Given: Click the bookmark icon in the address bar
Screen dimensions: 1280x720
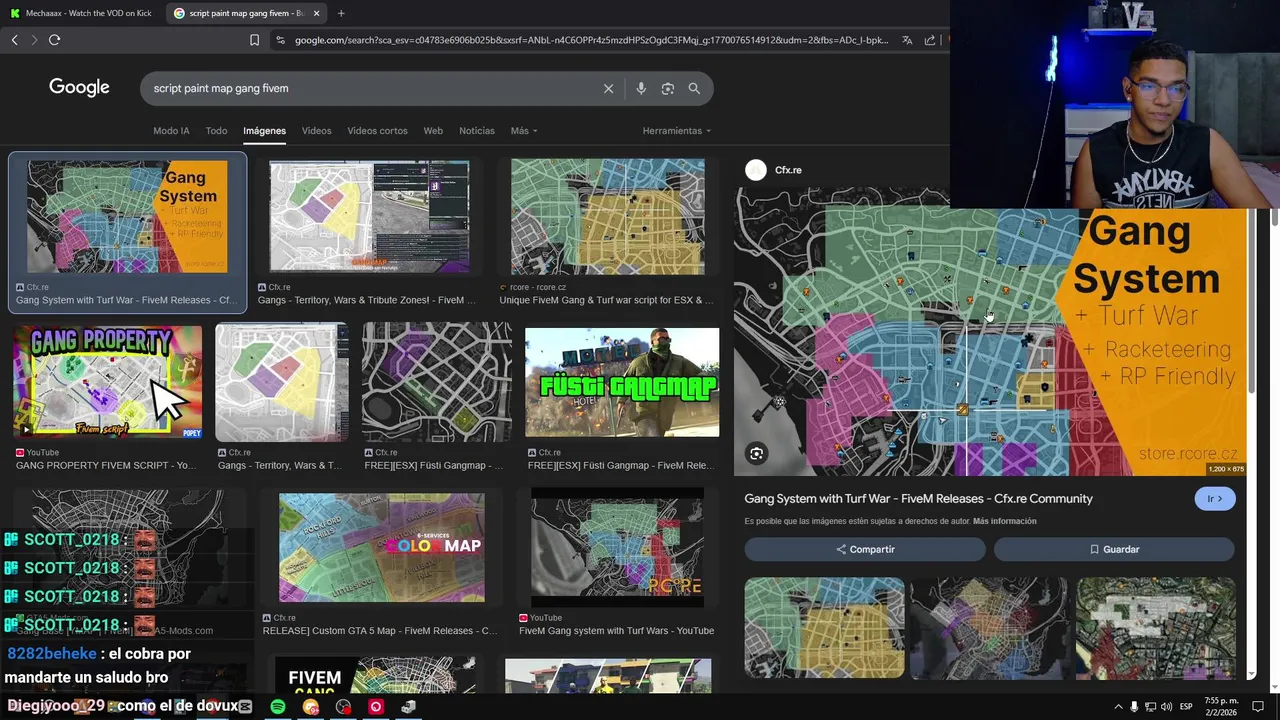Looking at the screenshot, I should pyautogui.click(x=254, y=40).
